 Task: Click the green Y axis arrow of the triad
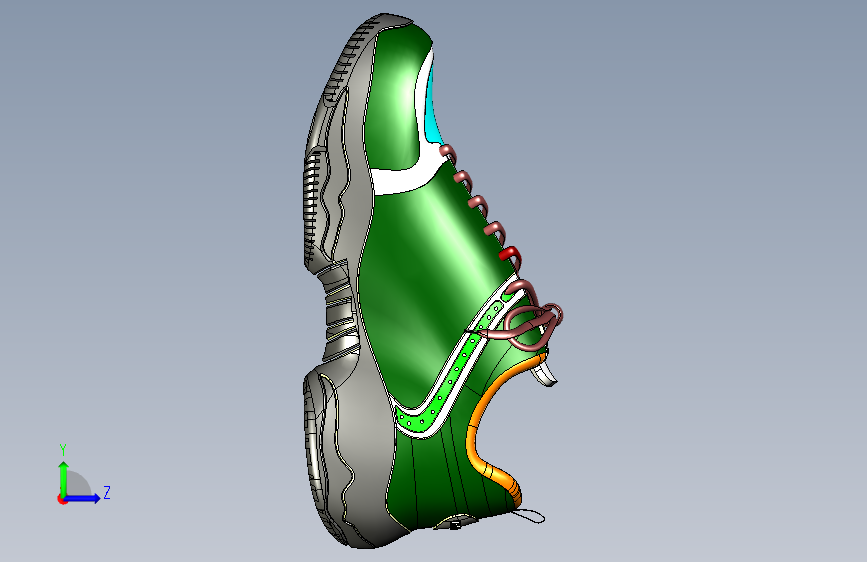[64, 477]
